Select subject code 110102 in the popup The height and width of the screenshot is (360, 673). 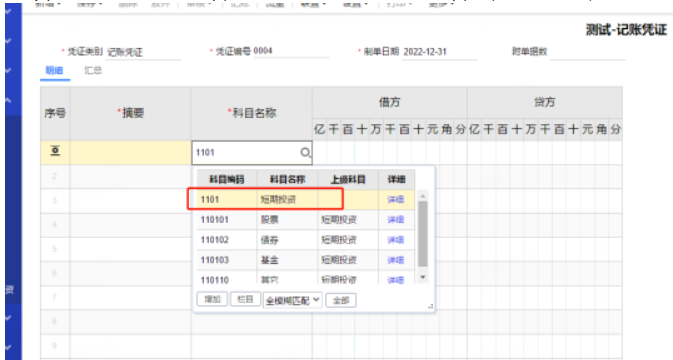point(215,240)
